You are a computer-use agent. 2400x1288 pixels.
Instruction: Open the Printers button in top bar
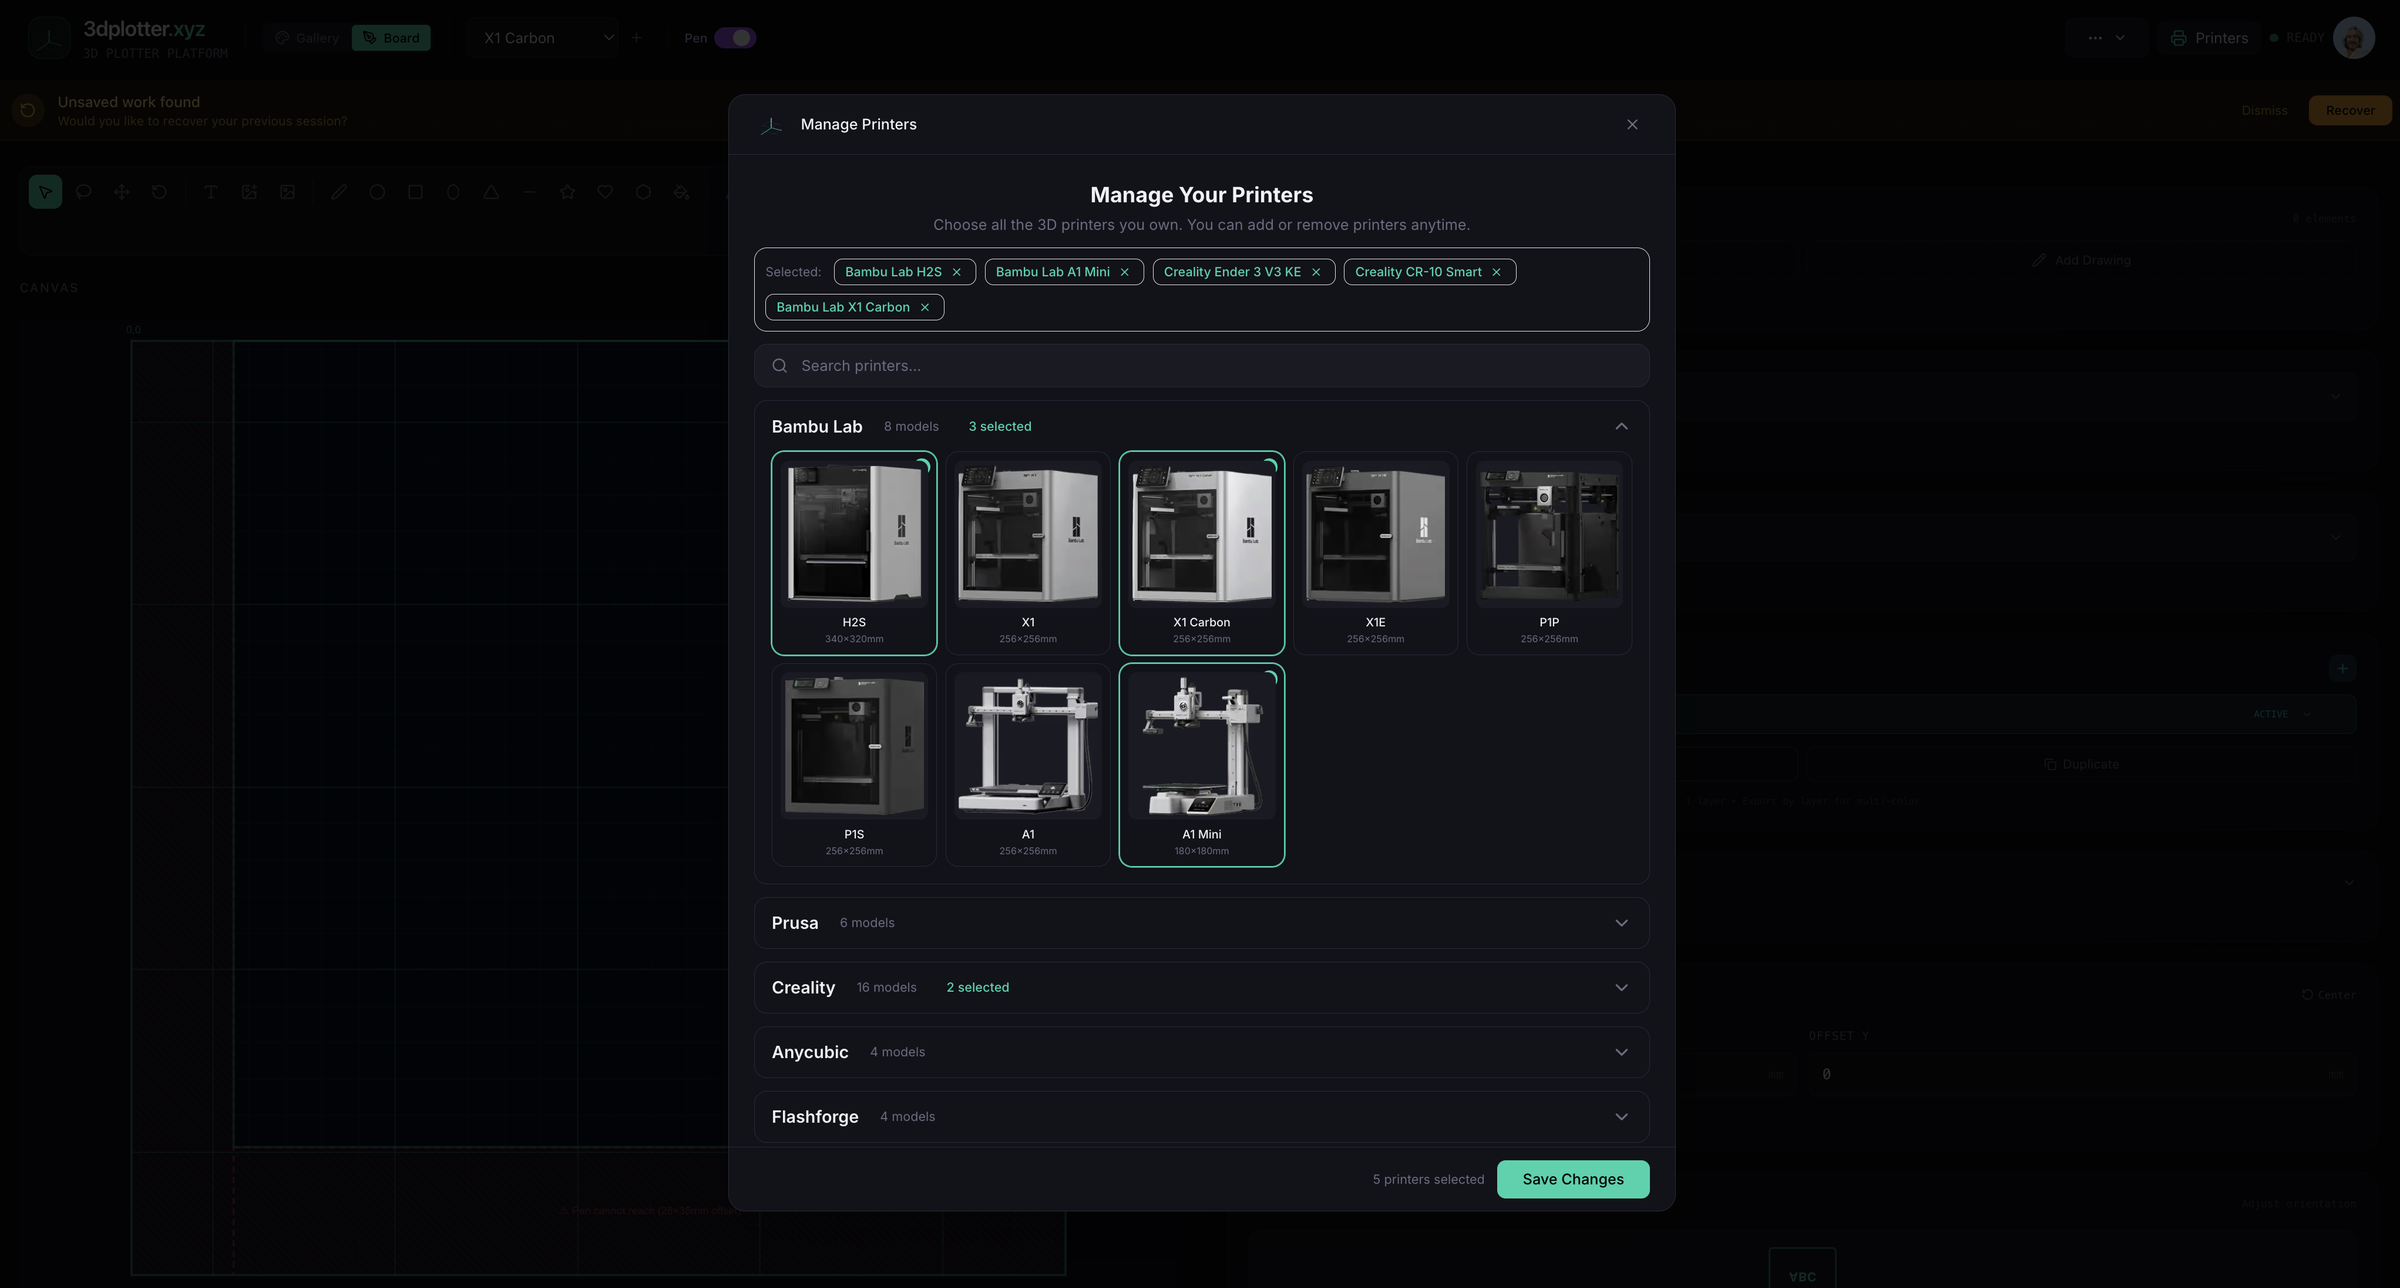[2208, 38]
